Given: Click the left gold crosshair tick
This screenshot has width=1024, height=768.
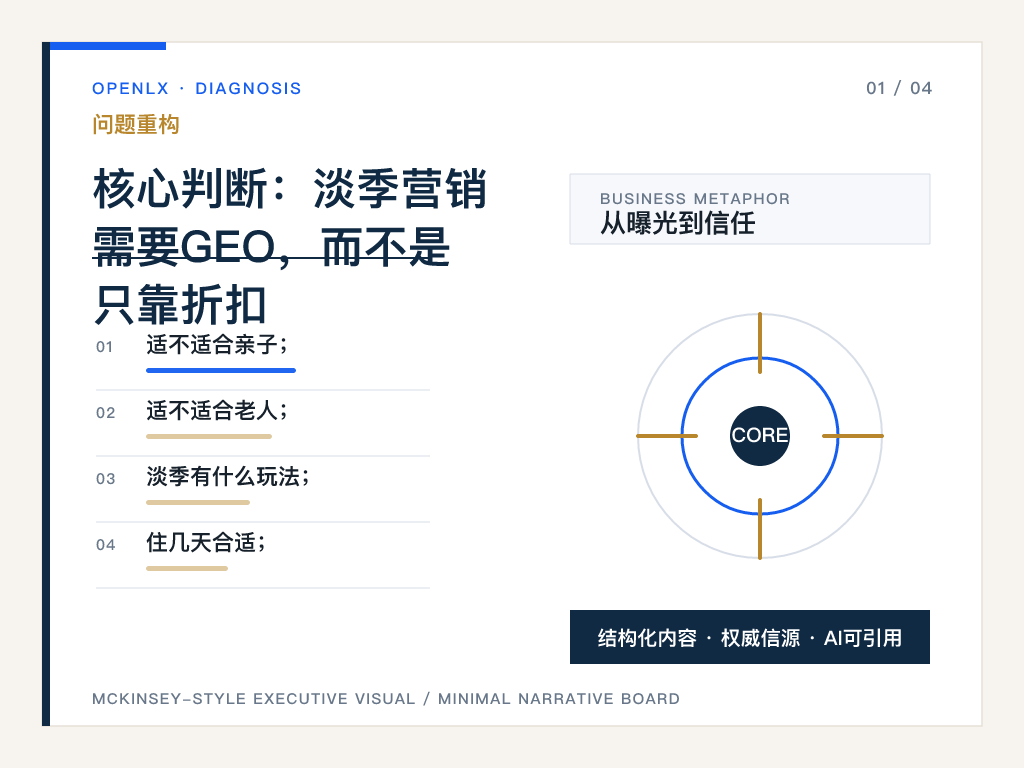Looking at the screenshot, I should tap(667, 436).
